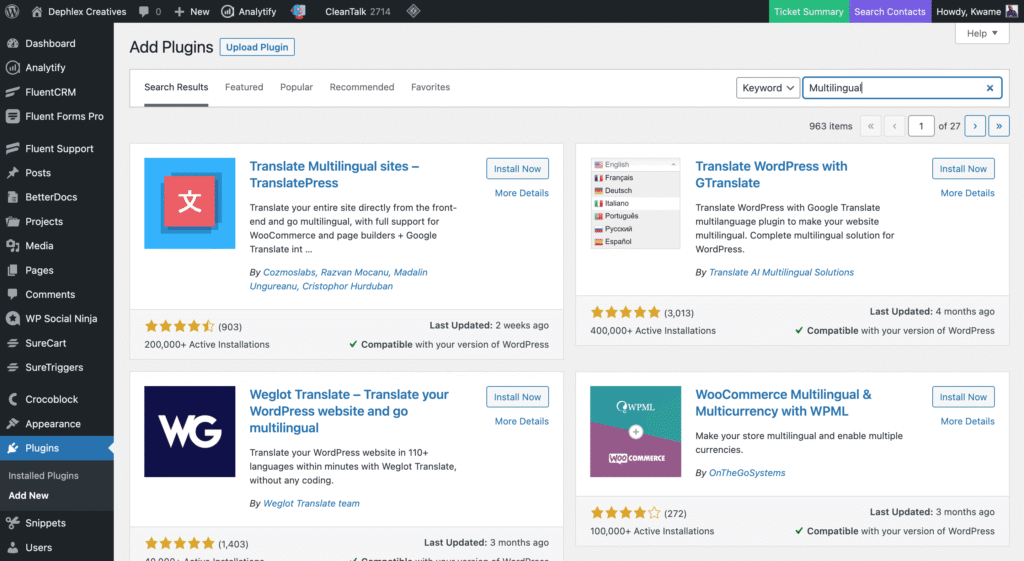Screen dimensions: 1024x561
Task: Switch to the Recommended tab
Action: (x=362, y=88)
